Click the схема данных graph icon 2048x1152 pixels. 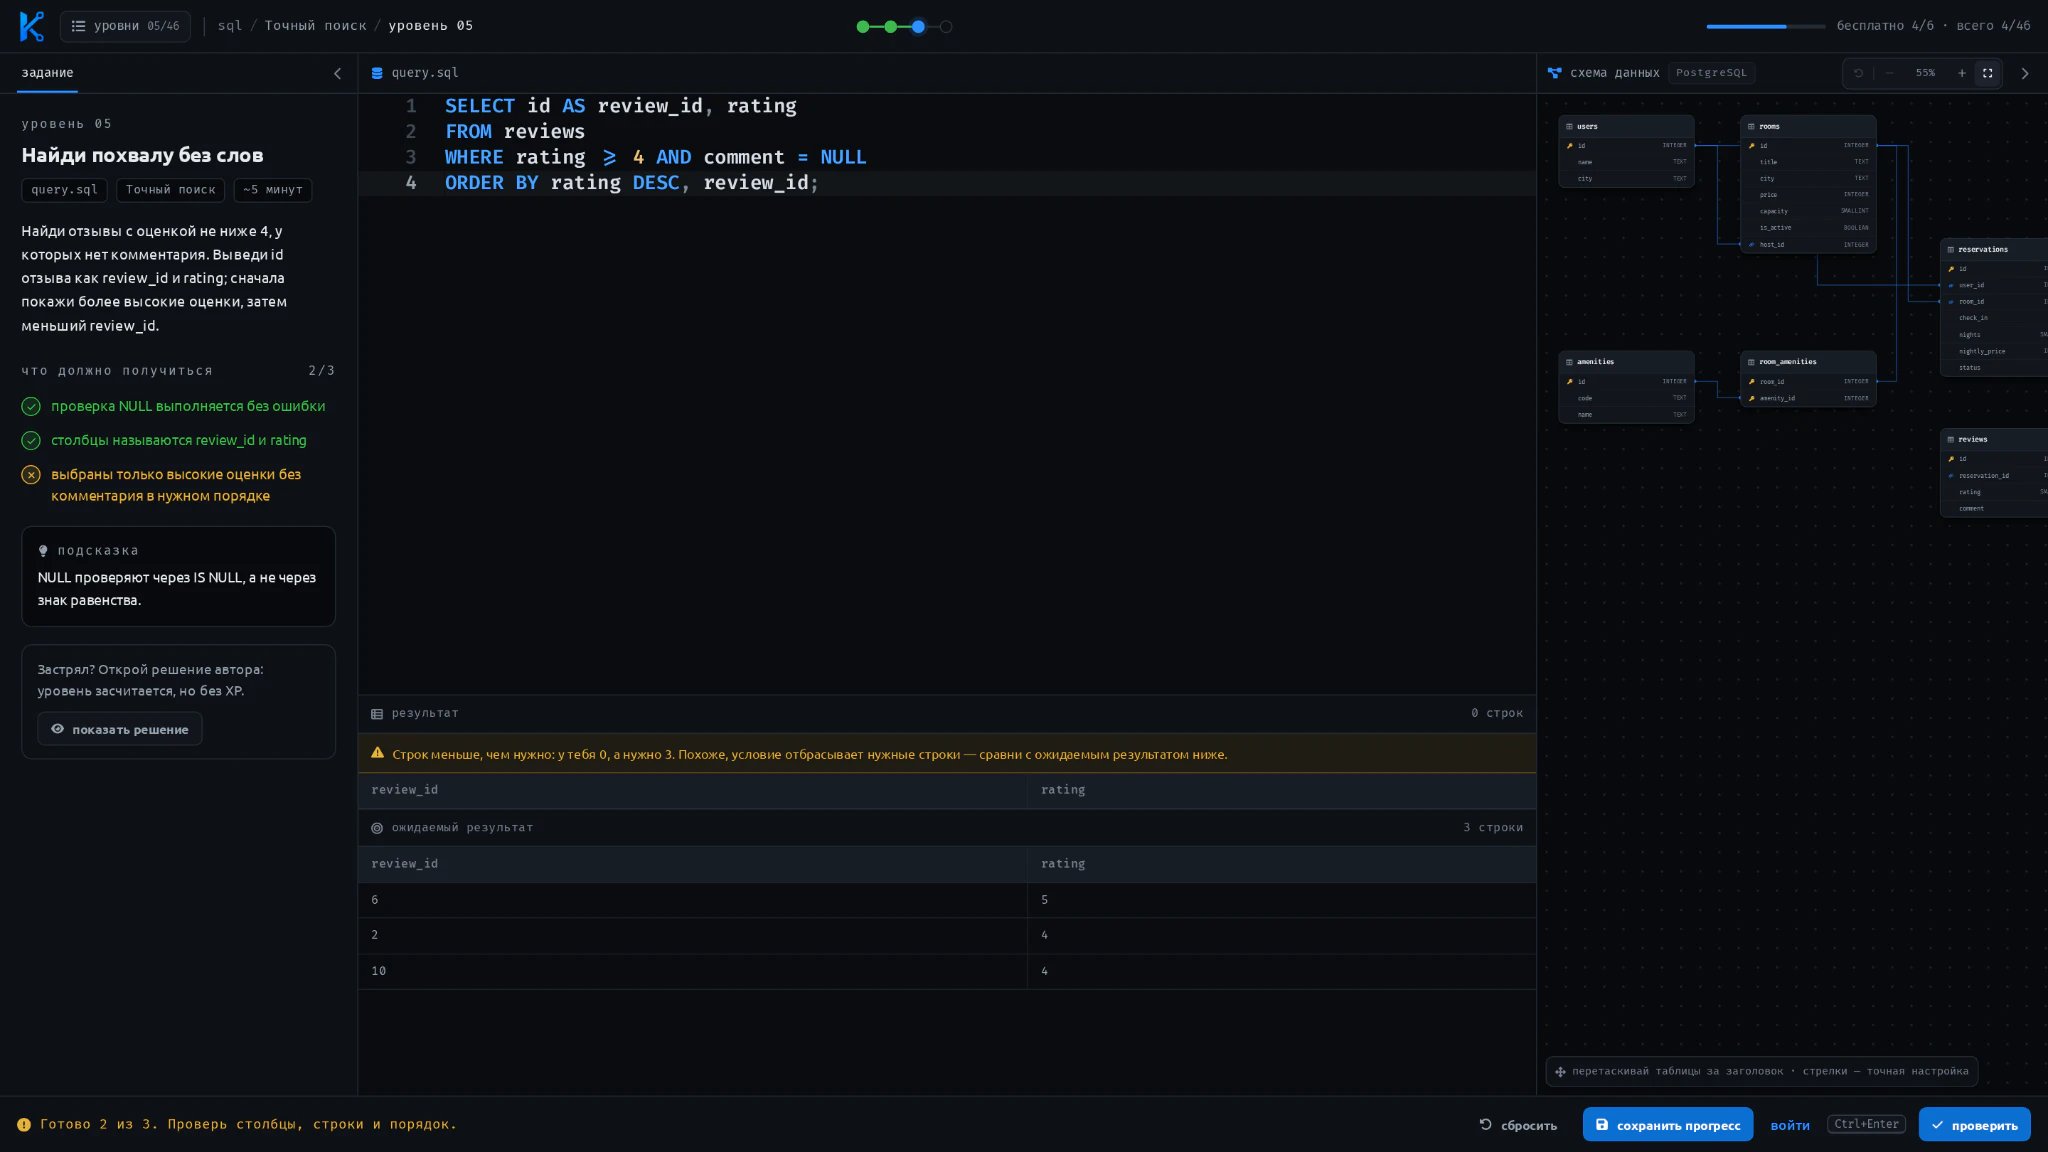[x=1554, y=73]
